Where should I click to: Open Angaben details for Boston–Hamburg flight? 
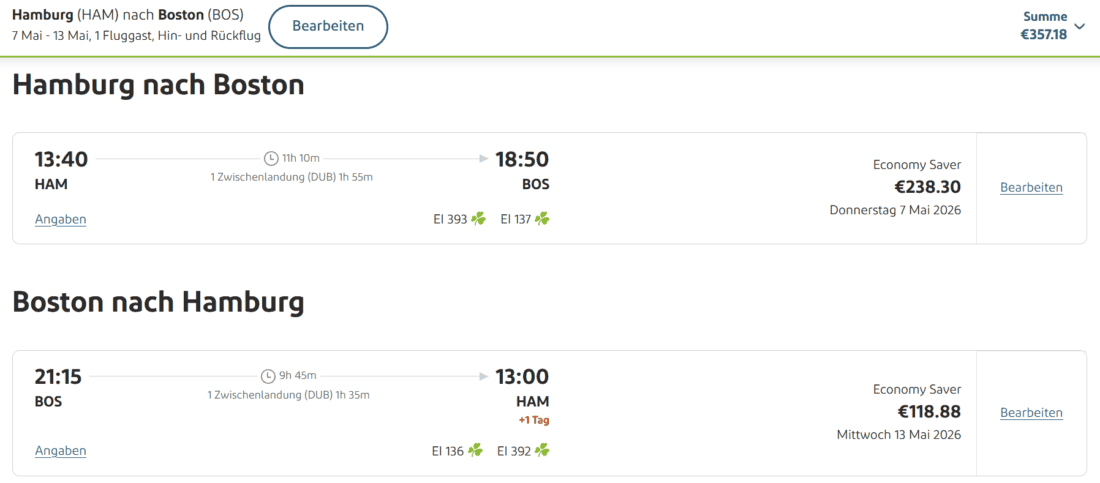(x=61, y=451)
